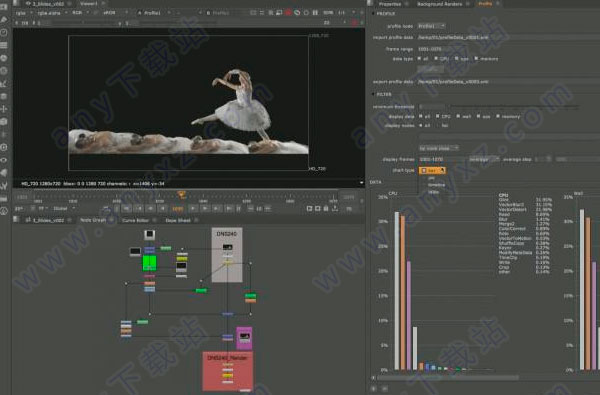Open the Draw nodes menu in left toolbar
The image size is (600, 395).
point(4,20)
